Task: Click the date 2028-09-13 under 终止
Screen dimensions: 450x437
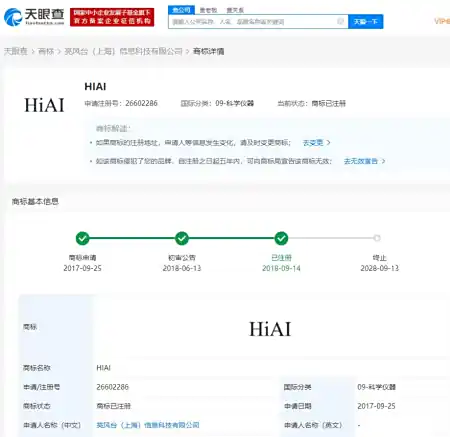Action: pos(380,268)
